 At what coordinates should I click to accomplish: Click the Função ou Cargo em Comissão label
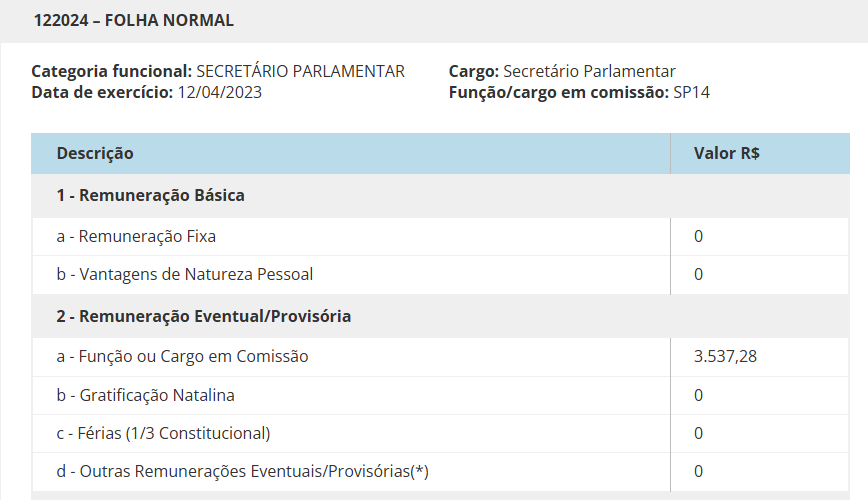coord(182,356)
